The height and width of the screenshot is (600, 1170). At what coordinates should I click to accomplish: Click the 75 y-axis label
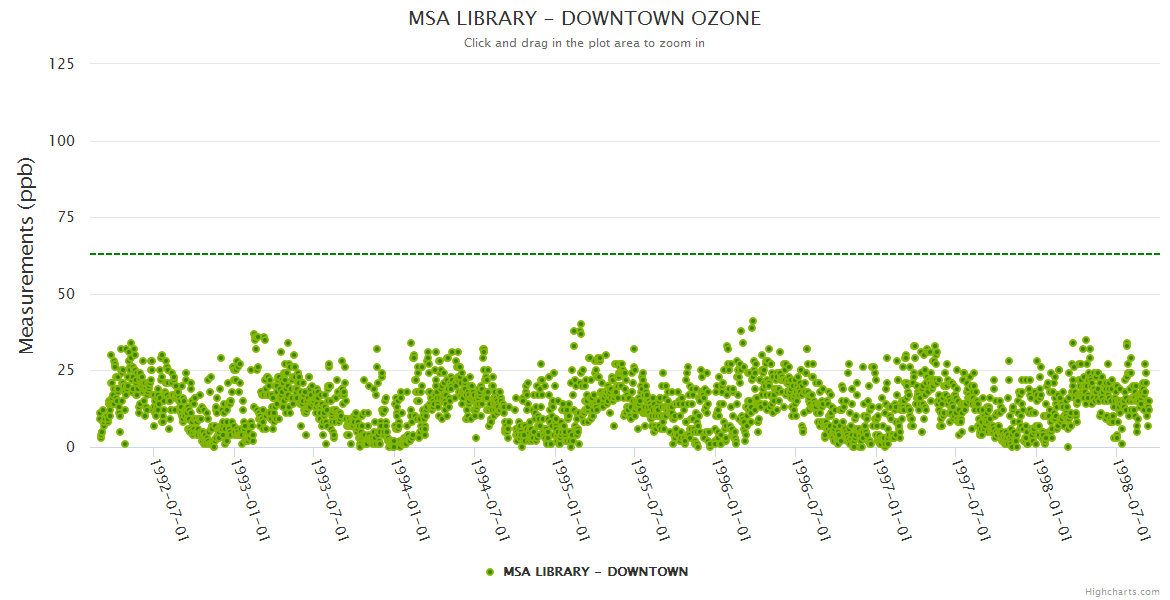(66, 218)
